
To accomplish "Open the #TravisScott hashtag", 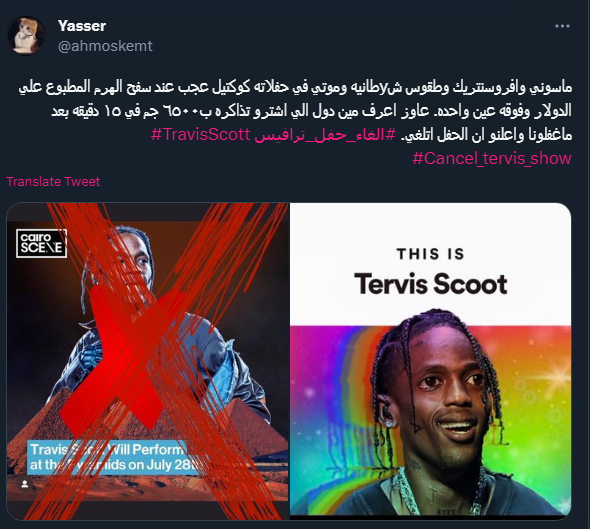I will pyautogui.click(x=201, y=134).
